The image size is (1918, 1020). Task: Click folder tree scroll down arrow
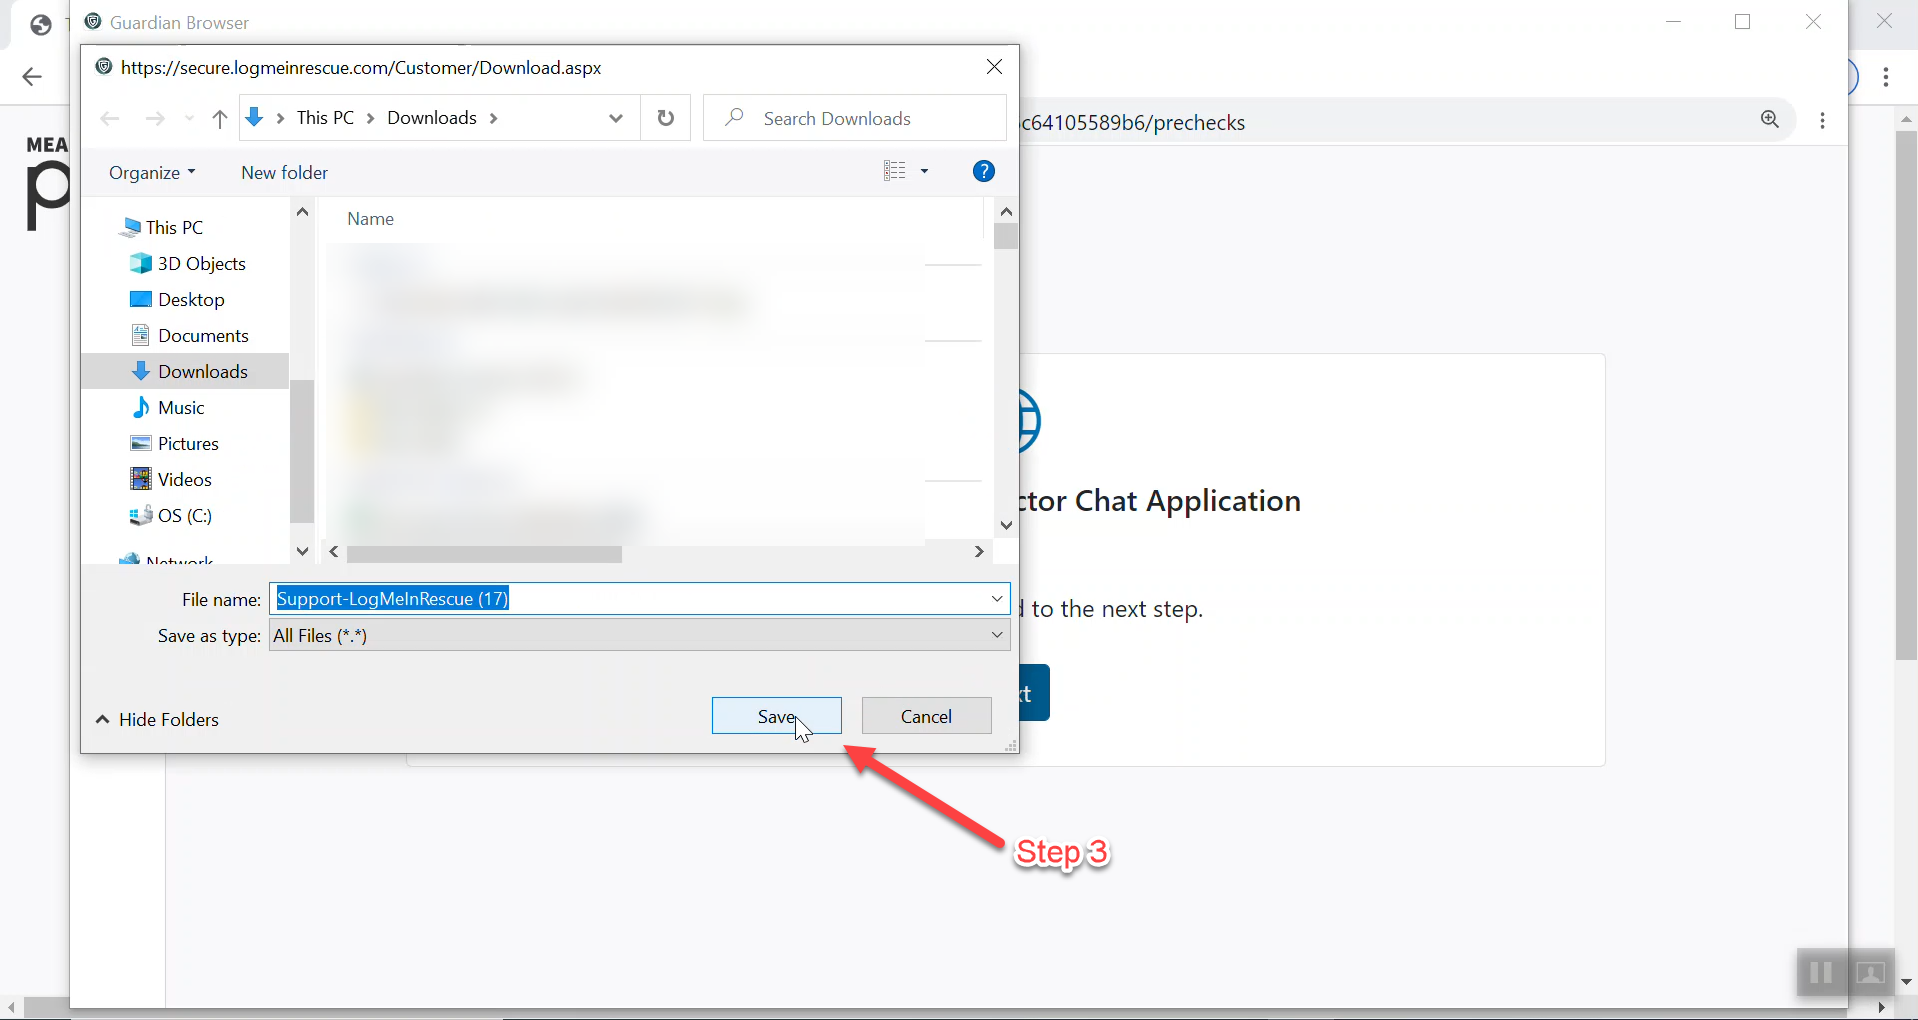pos(302,551)
